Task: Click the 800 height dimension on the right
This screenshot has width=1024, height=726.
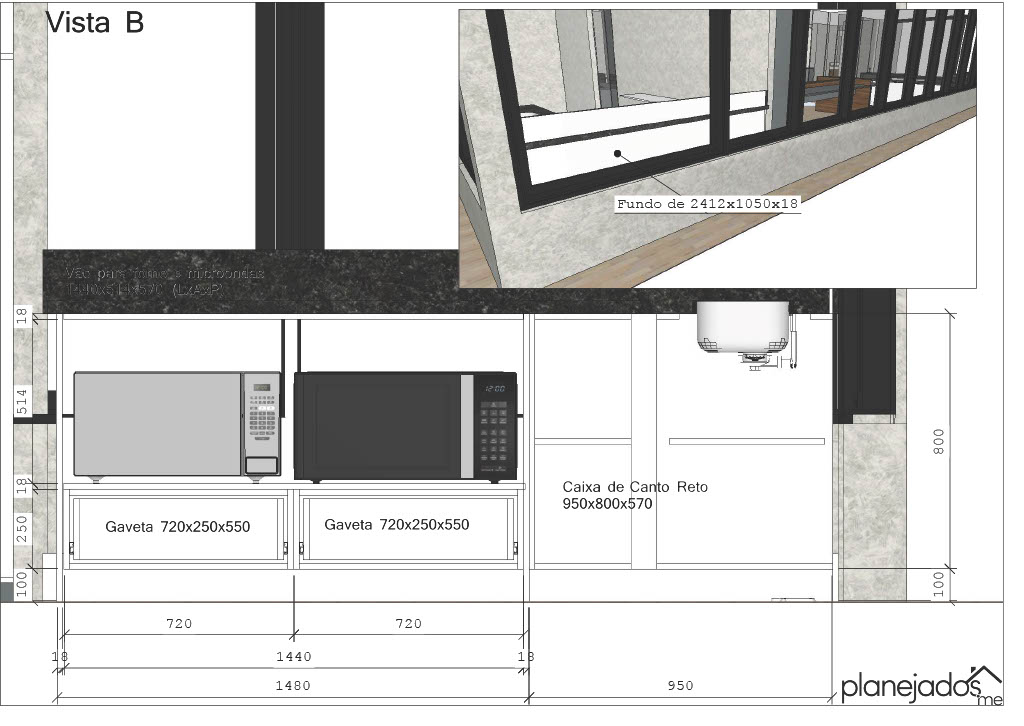Action: click(938, 442)
